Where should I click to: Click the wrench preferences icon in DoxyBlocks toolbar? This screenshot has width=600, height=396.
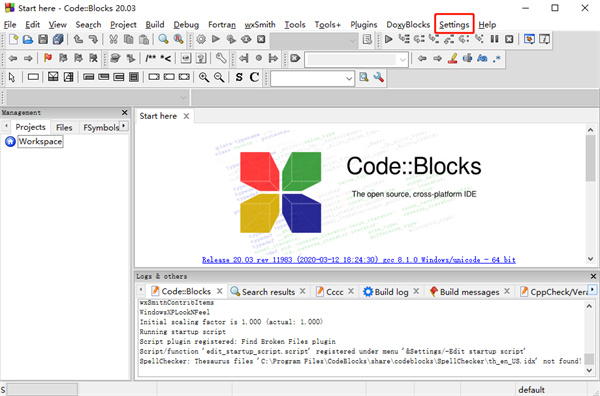(221, 58)
